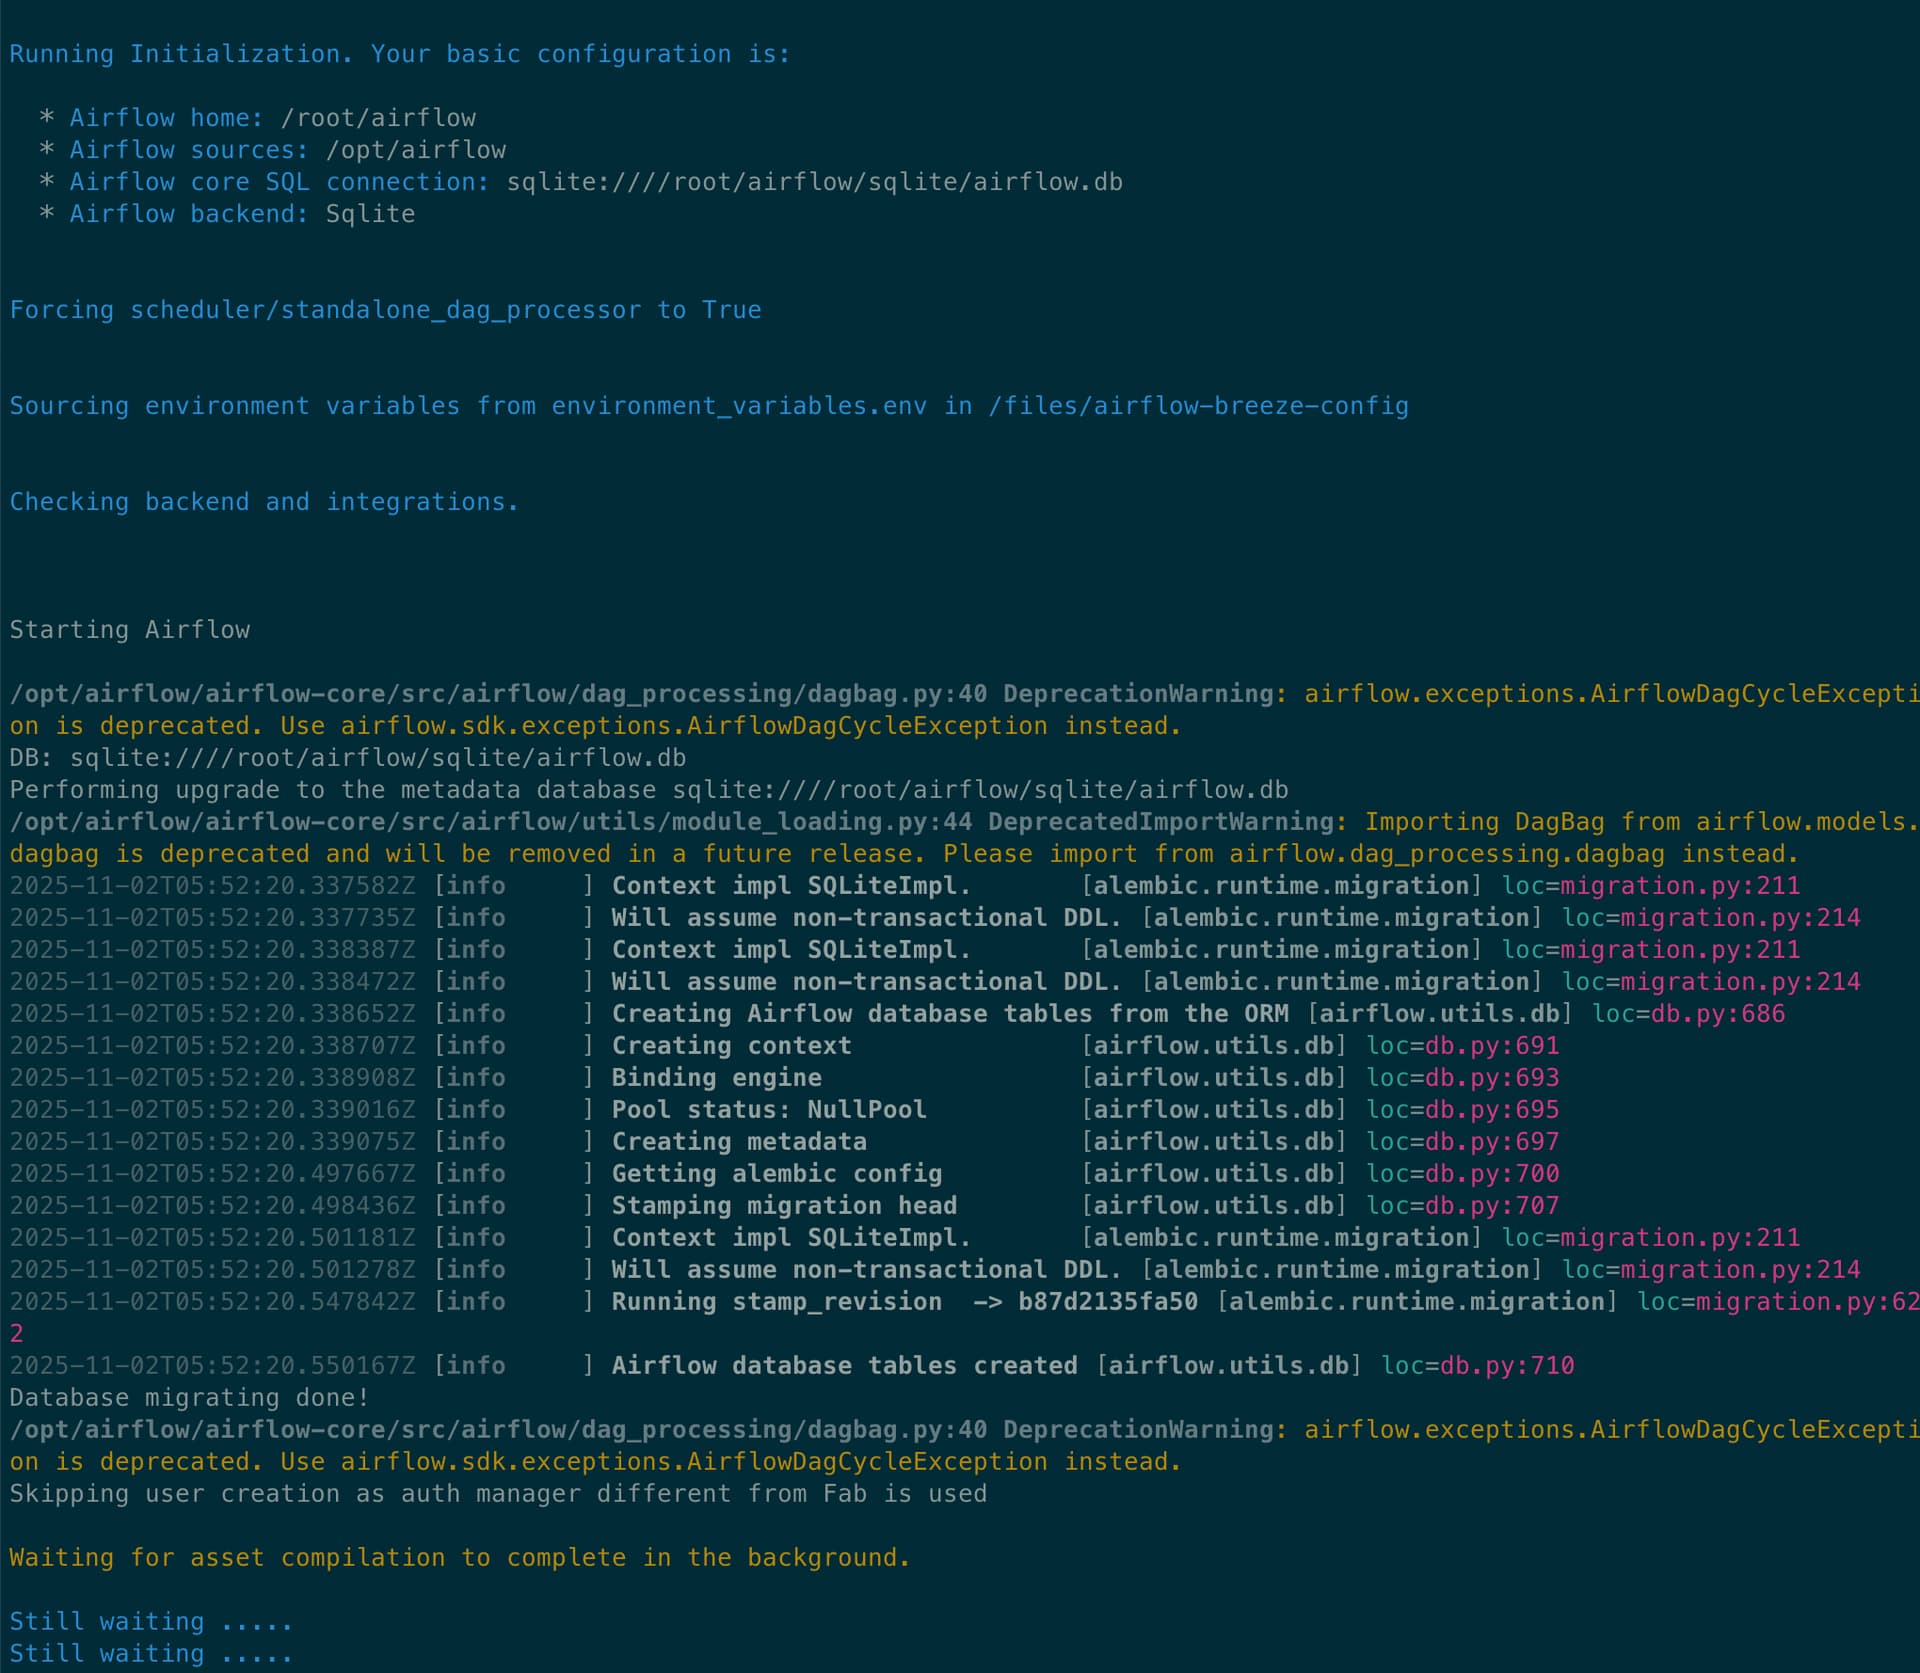Click the Airflow sources path /opt/airflow
Screen dimensions: 1920x1673
point(415,150)
